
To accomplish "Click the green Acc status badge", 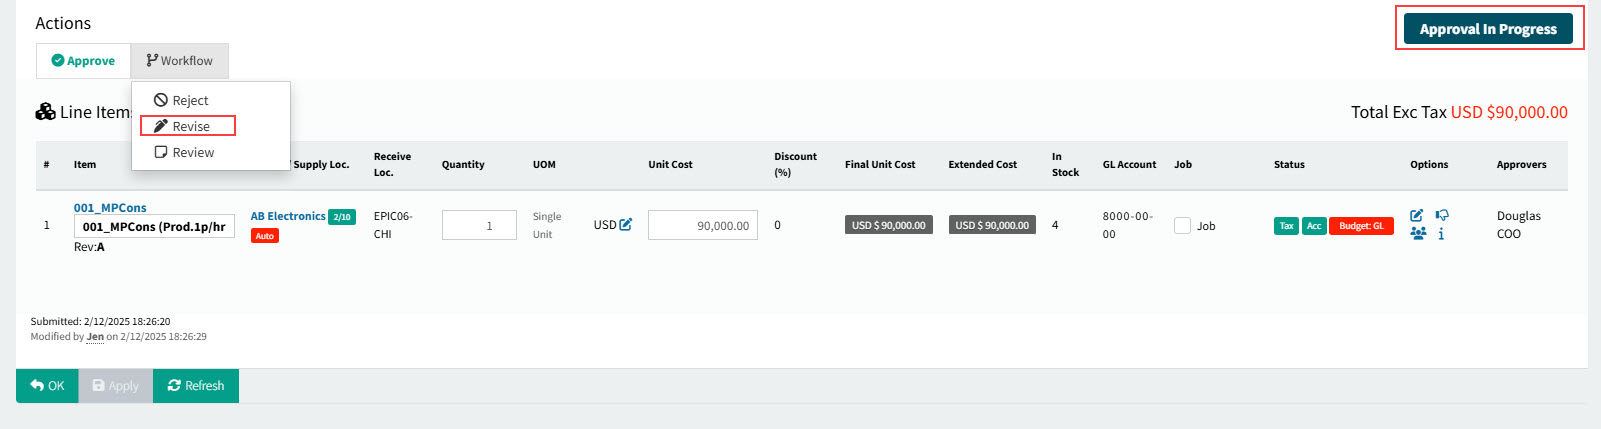I will pos(1314,226).
